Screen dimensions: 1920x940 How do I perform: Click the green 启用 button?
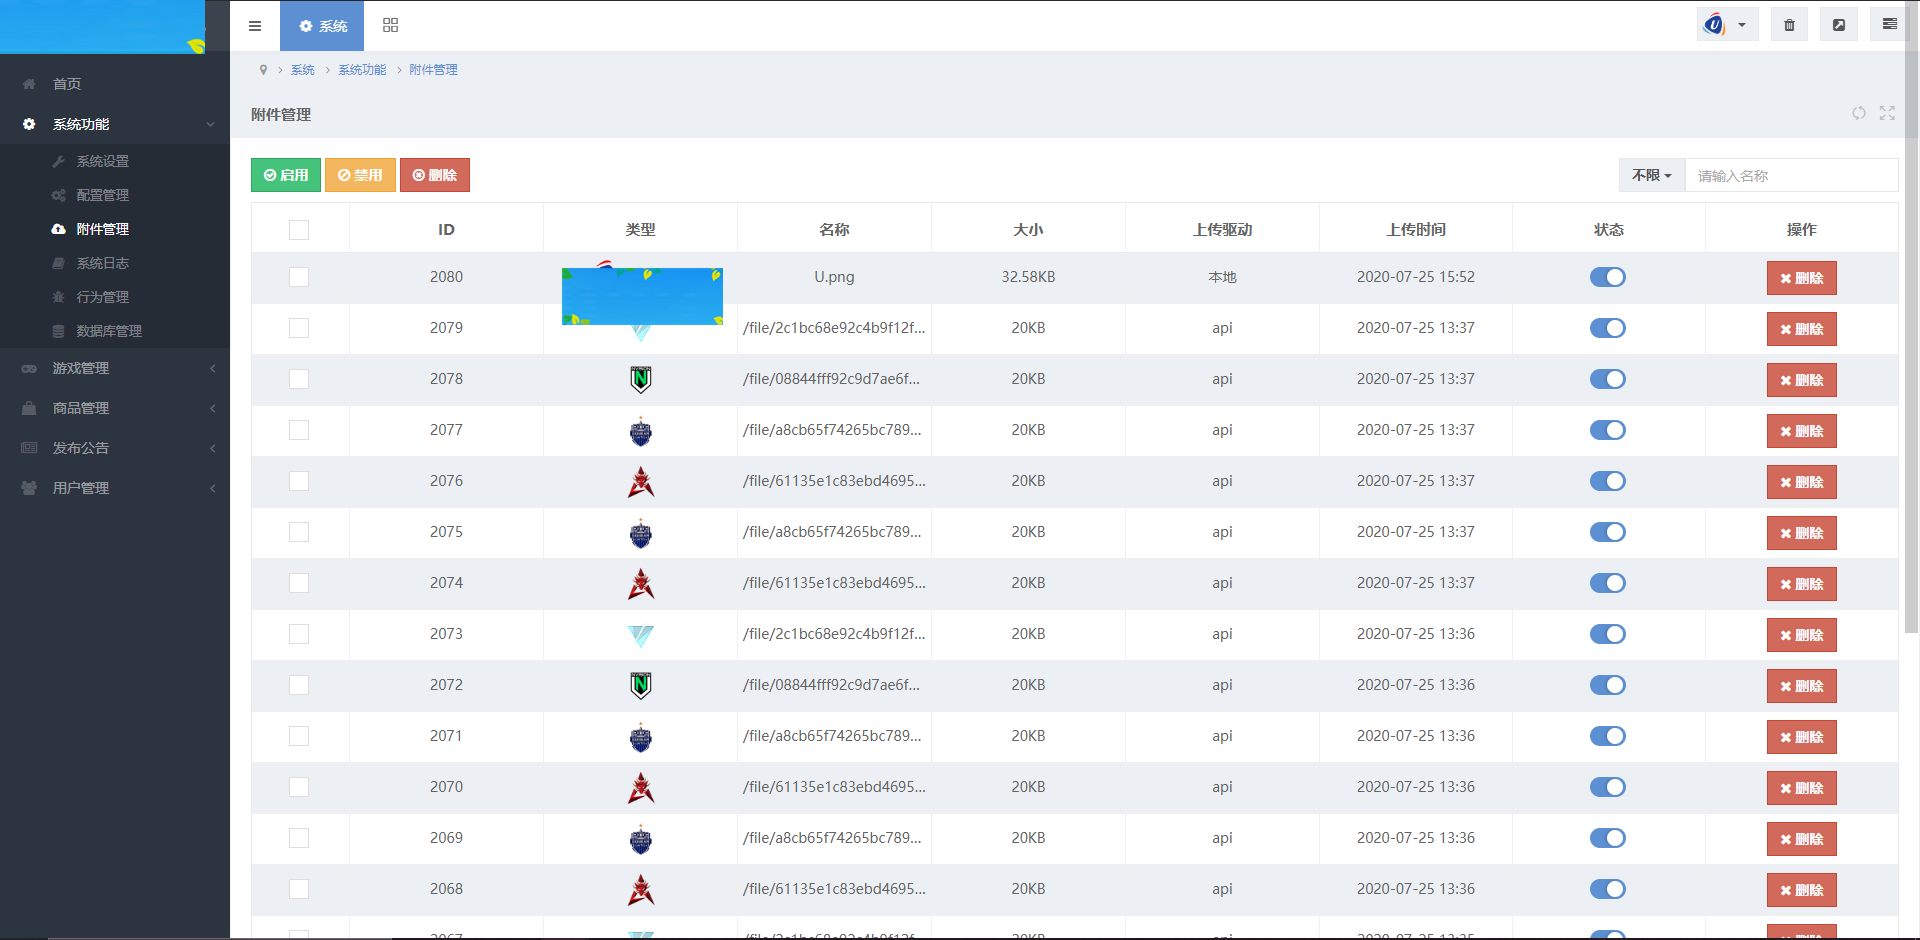coord(286,175)
